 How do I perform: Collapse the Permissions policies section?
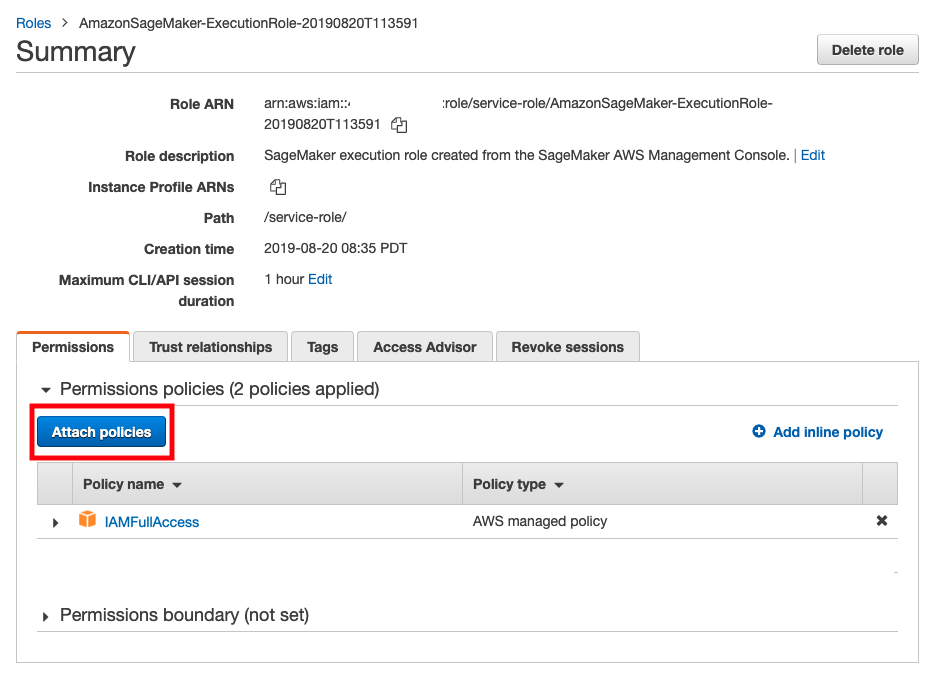pos(46,390)
